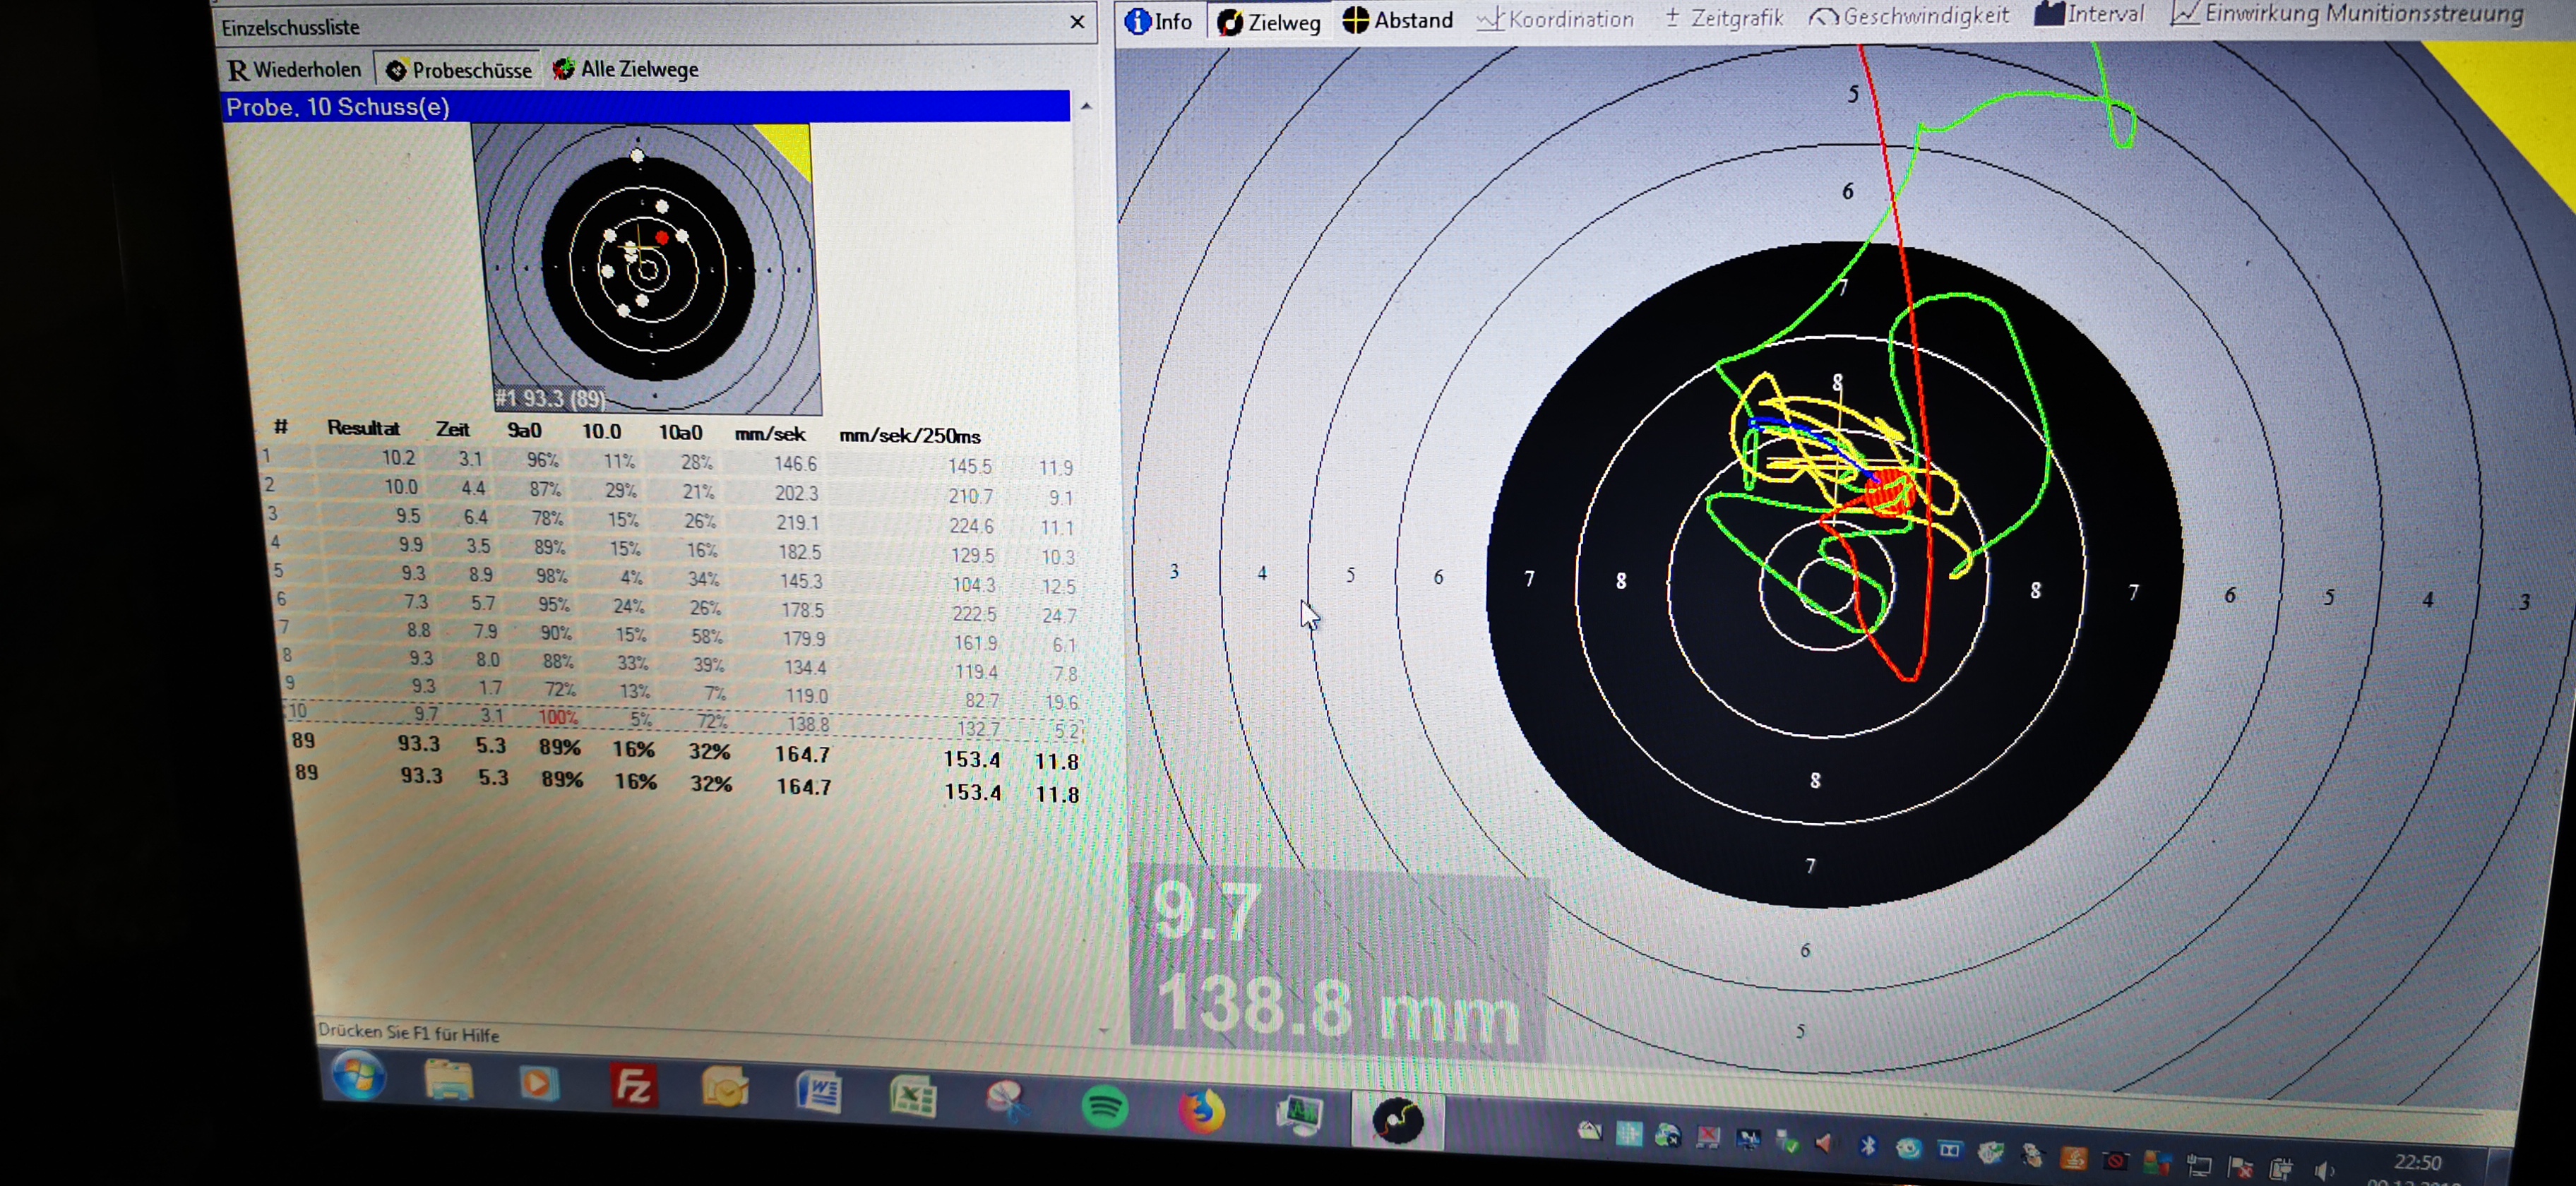This screenshot has width=2576, height=1186.
Task: Click the shot list scroll-up arrow
Action: [x=1086, y=106]
